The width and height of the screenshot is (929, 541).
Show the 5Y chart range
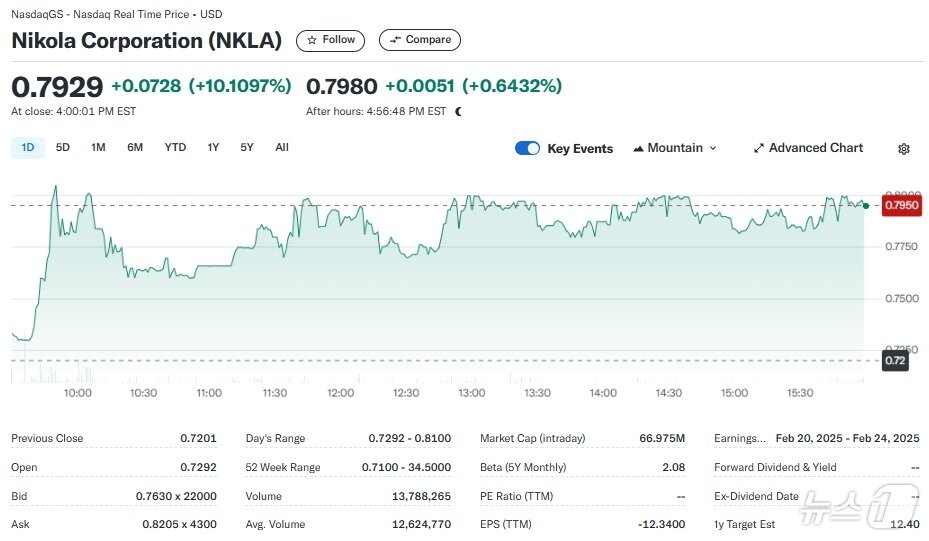tap(247, 148)
